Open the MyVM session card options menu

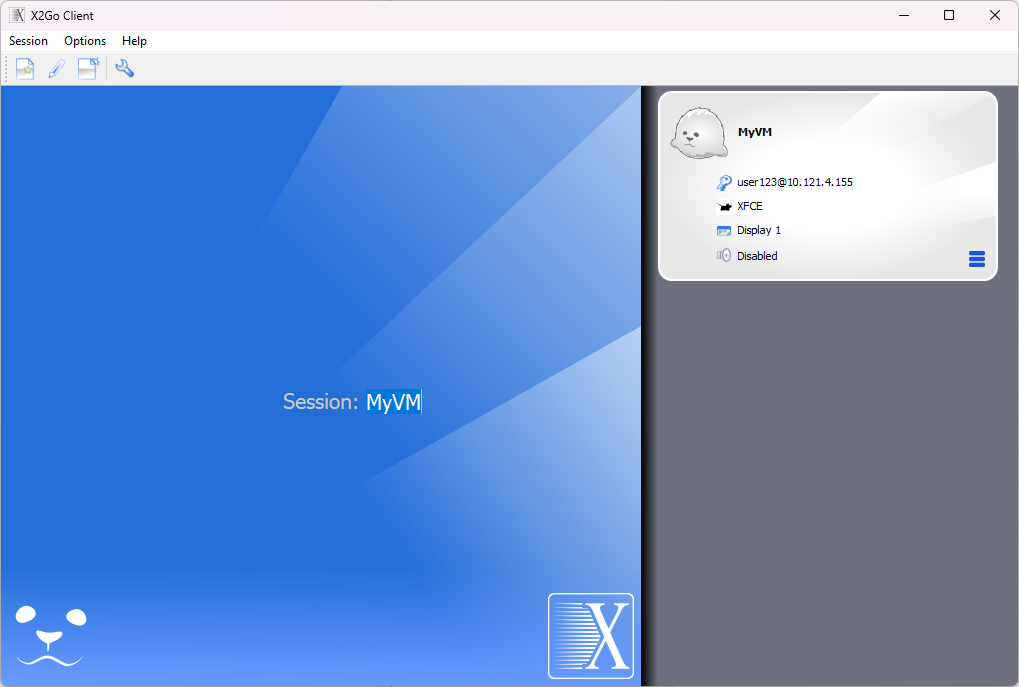pos(977,259)
